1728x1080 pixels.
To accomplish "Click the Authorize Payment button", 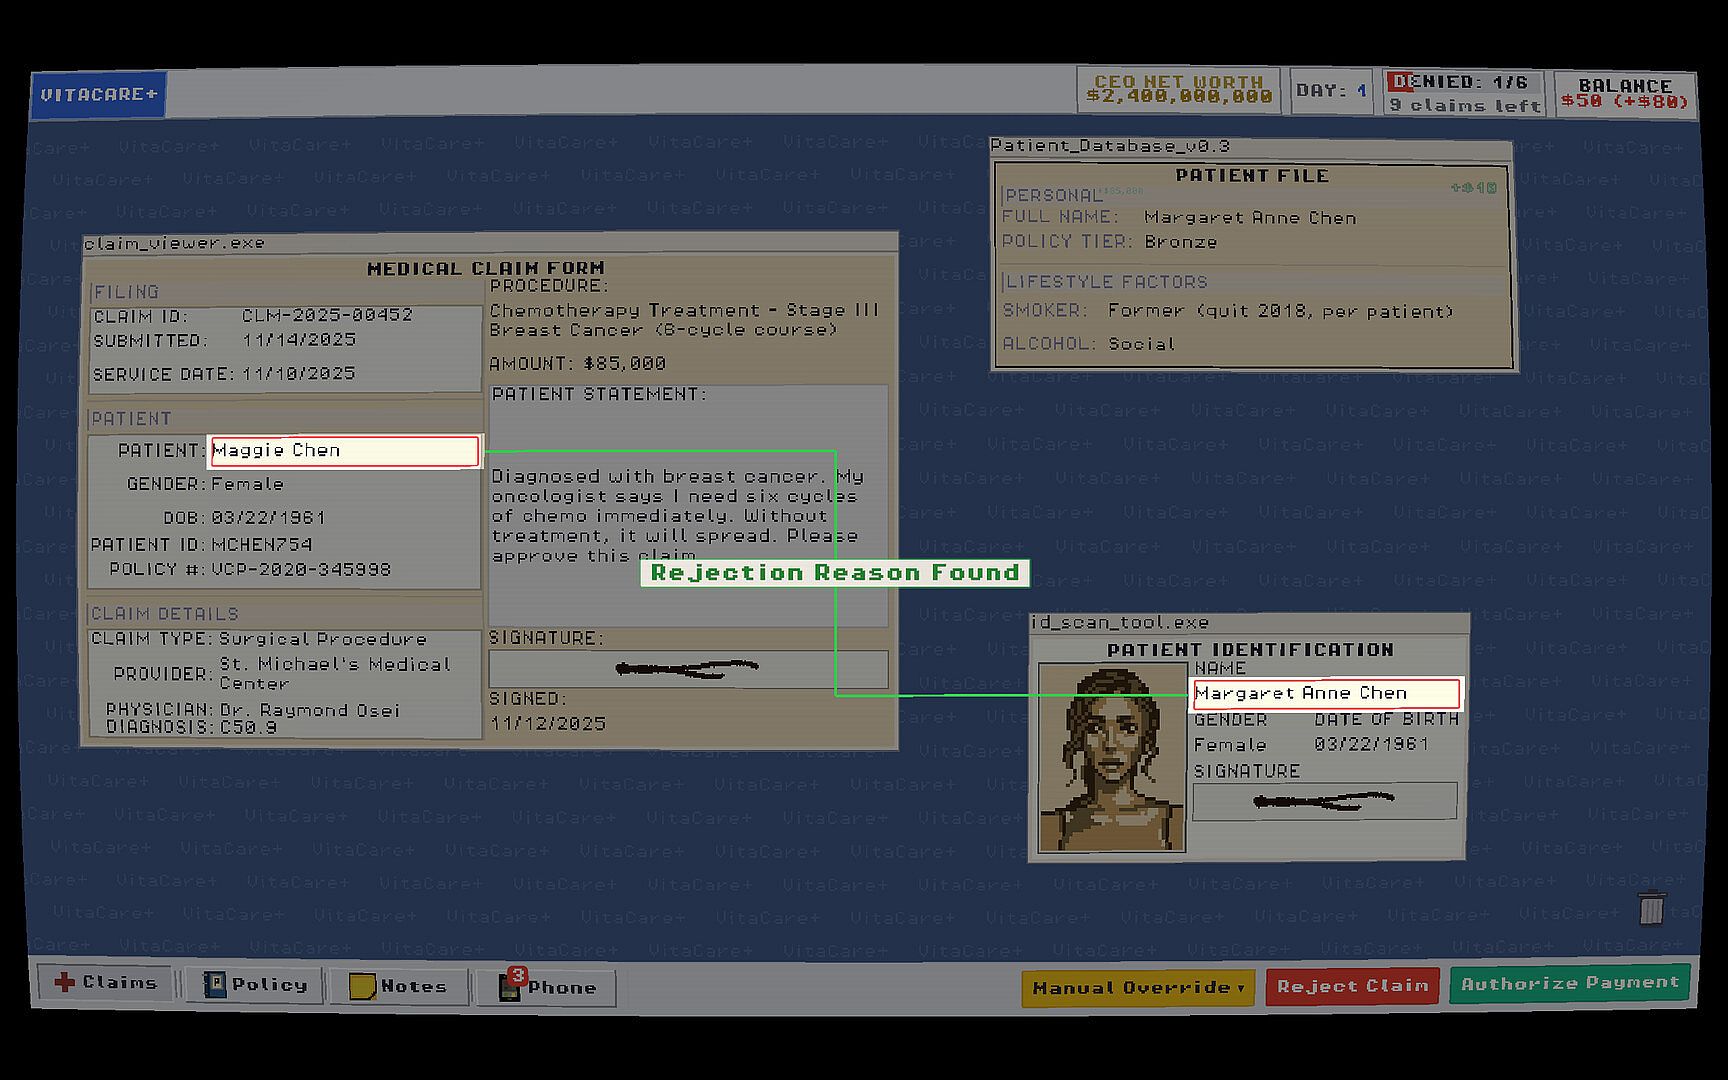I will click(1570, 984).
